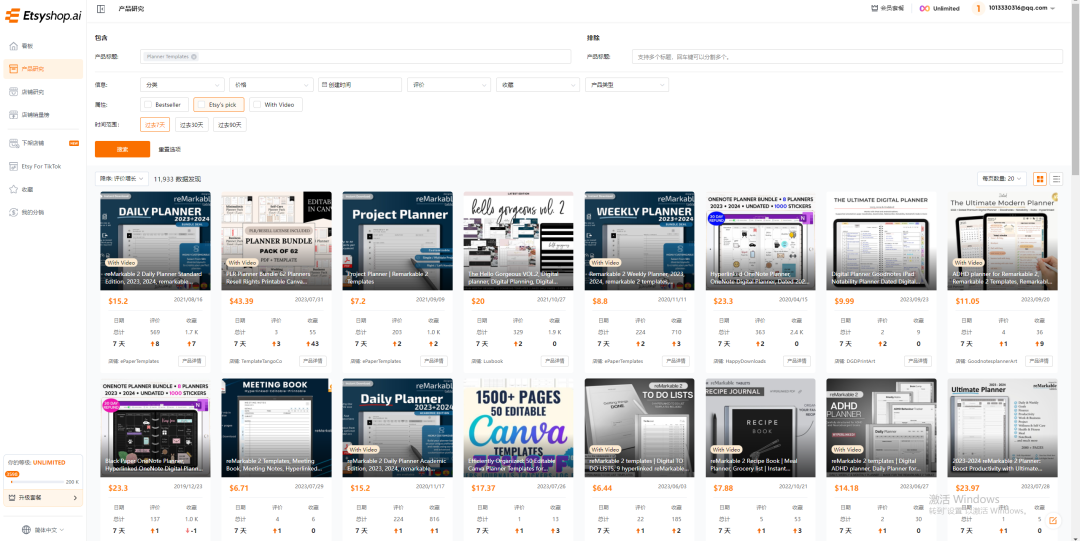Click the star 收藏 favorites icon in sidebar
Image resolution: width=1080 pixels, height=541 pixels.
(14, 189)
